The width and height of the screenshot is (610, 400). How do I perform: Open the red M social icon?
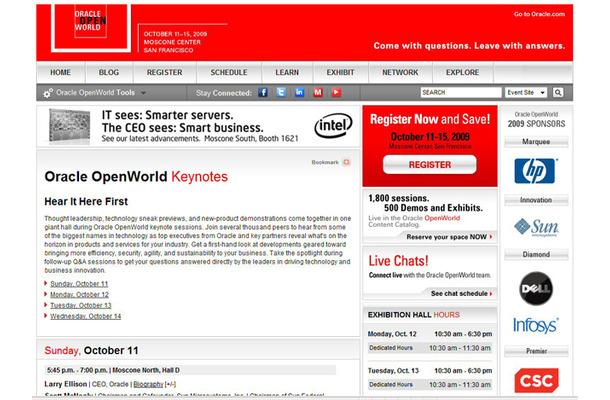point(318,93)
